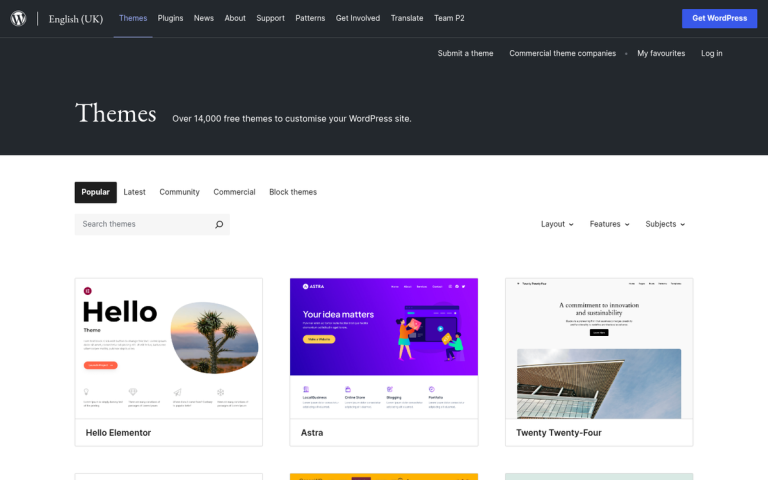Image resolution: width=768 pixels, height=480 pixels.
Task: Open the News nav link
Action: coord(204,18)
